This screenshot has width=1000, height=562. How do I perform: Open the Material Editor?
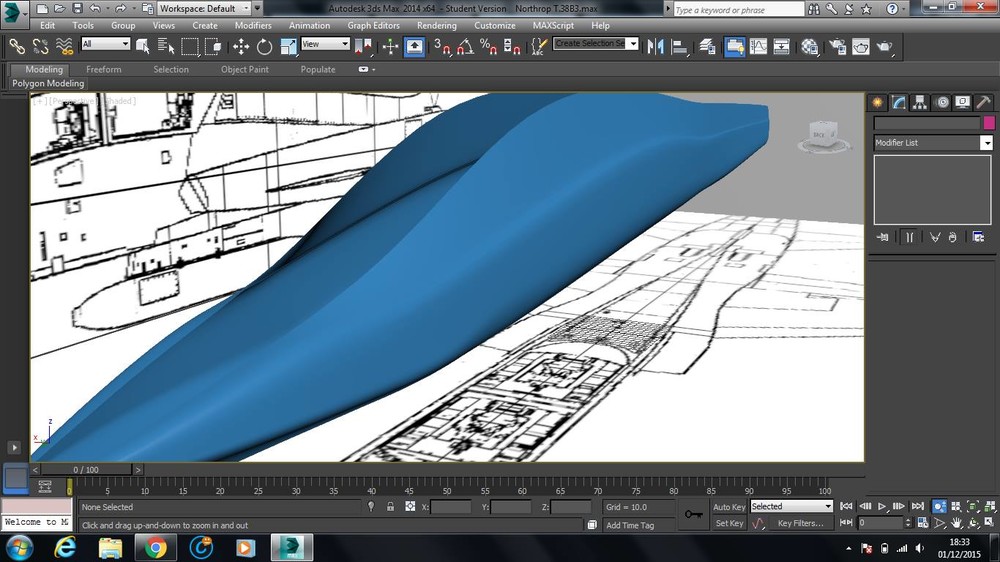810,46
